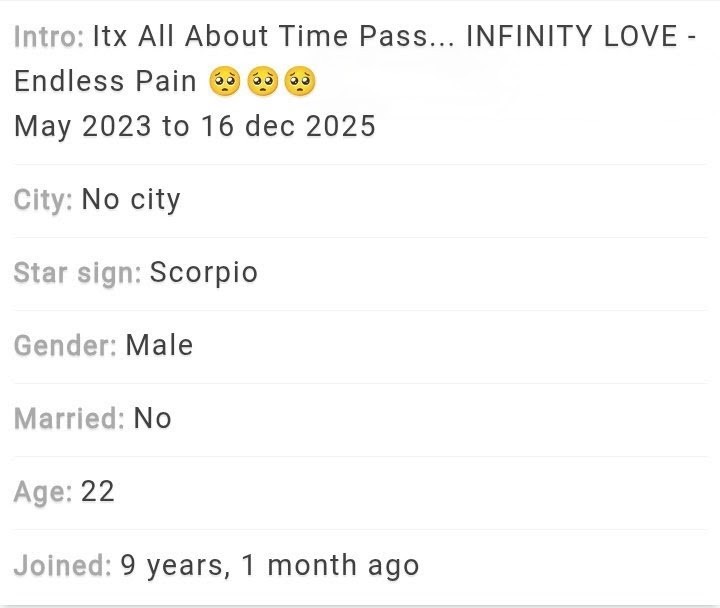The width and height of the screenshot is (720, 608).
Task: Click the second pleading face emoji
Action: (262, 81)
